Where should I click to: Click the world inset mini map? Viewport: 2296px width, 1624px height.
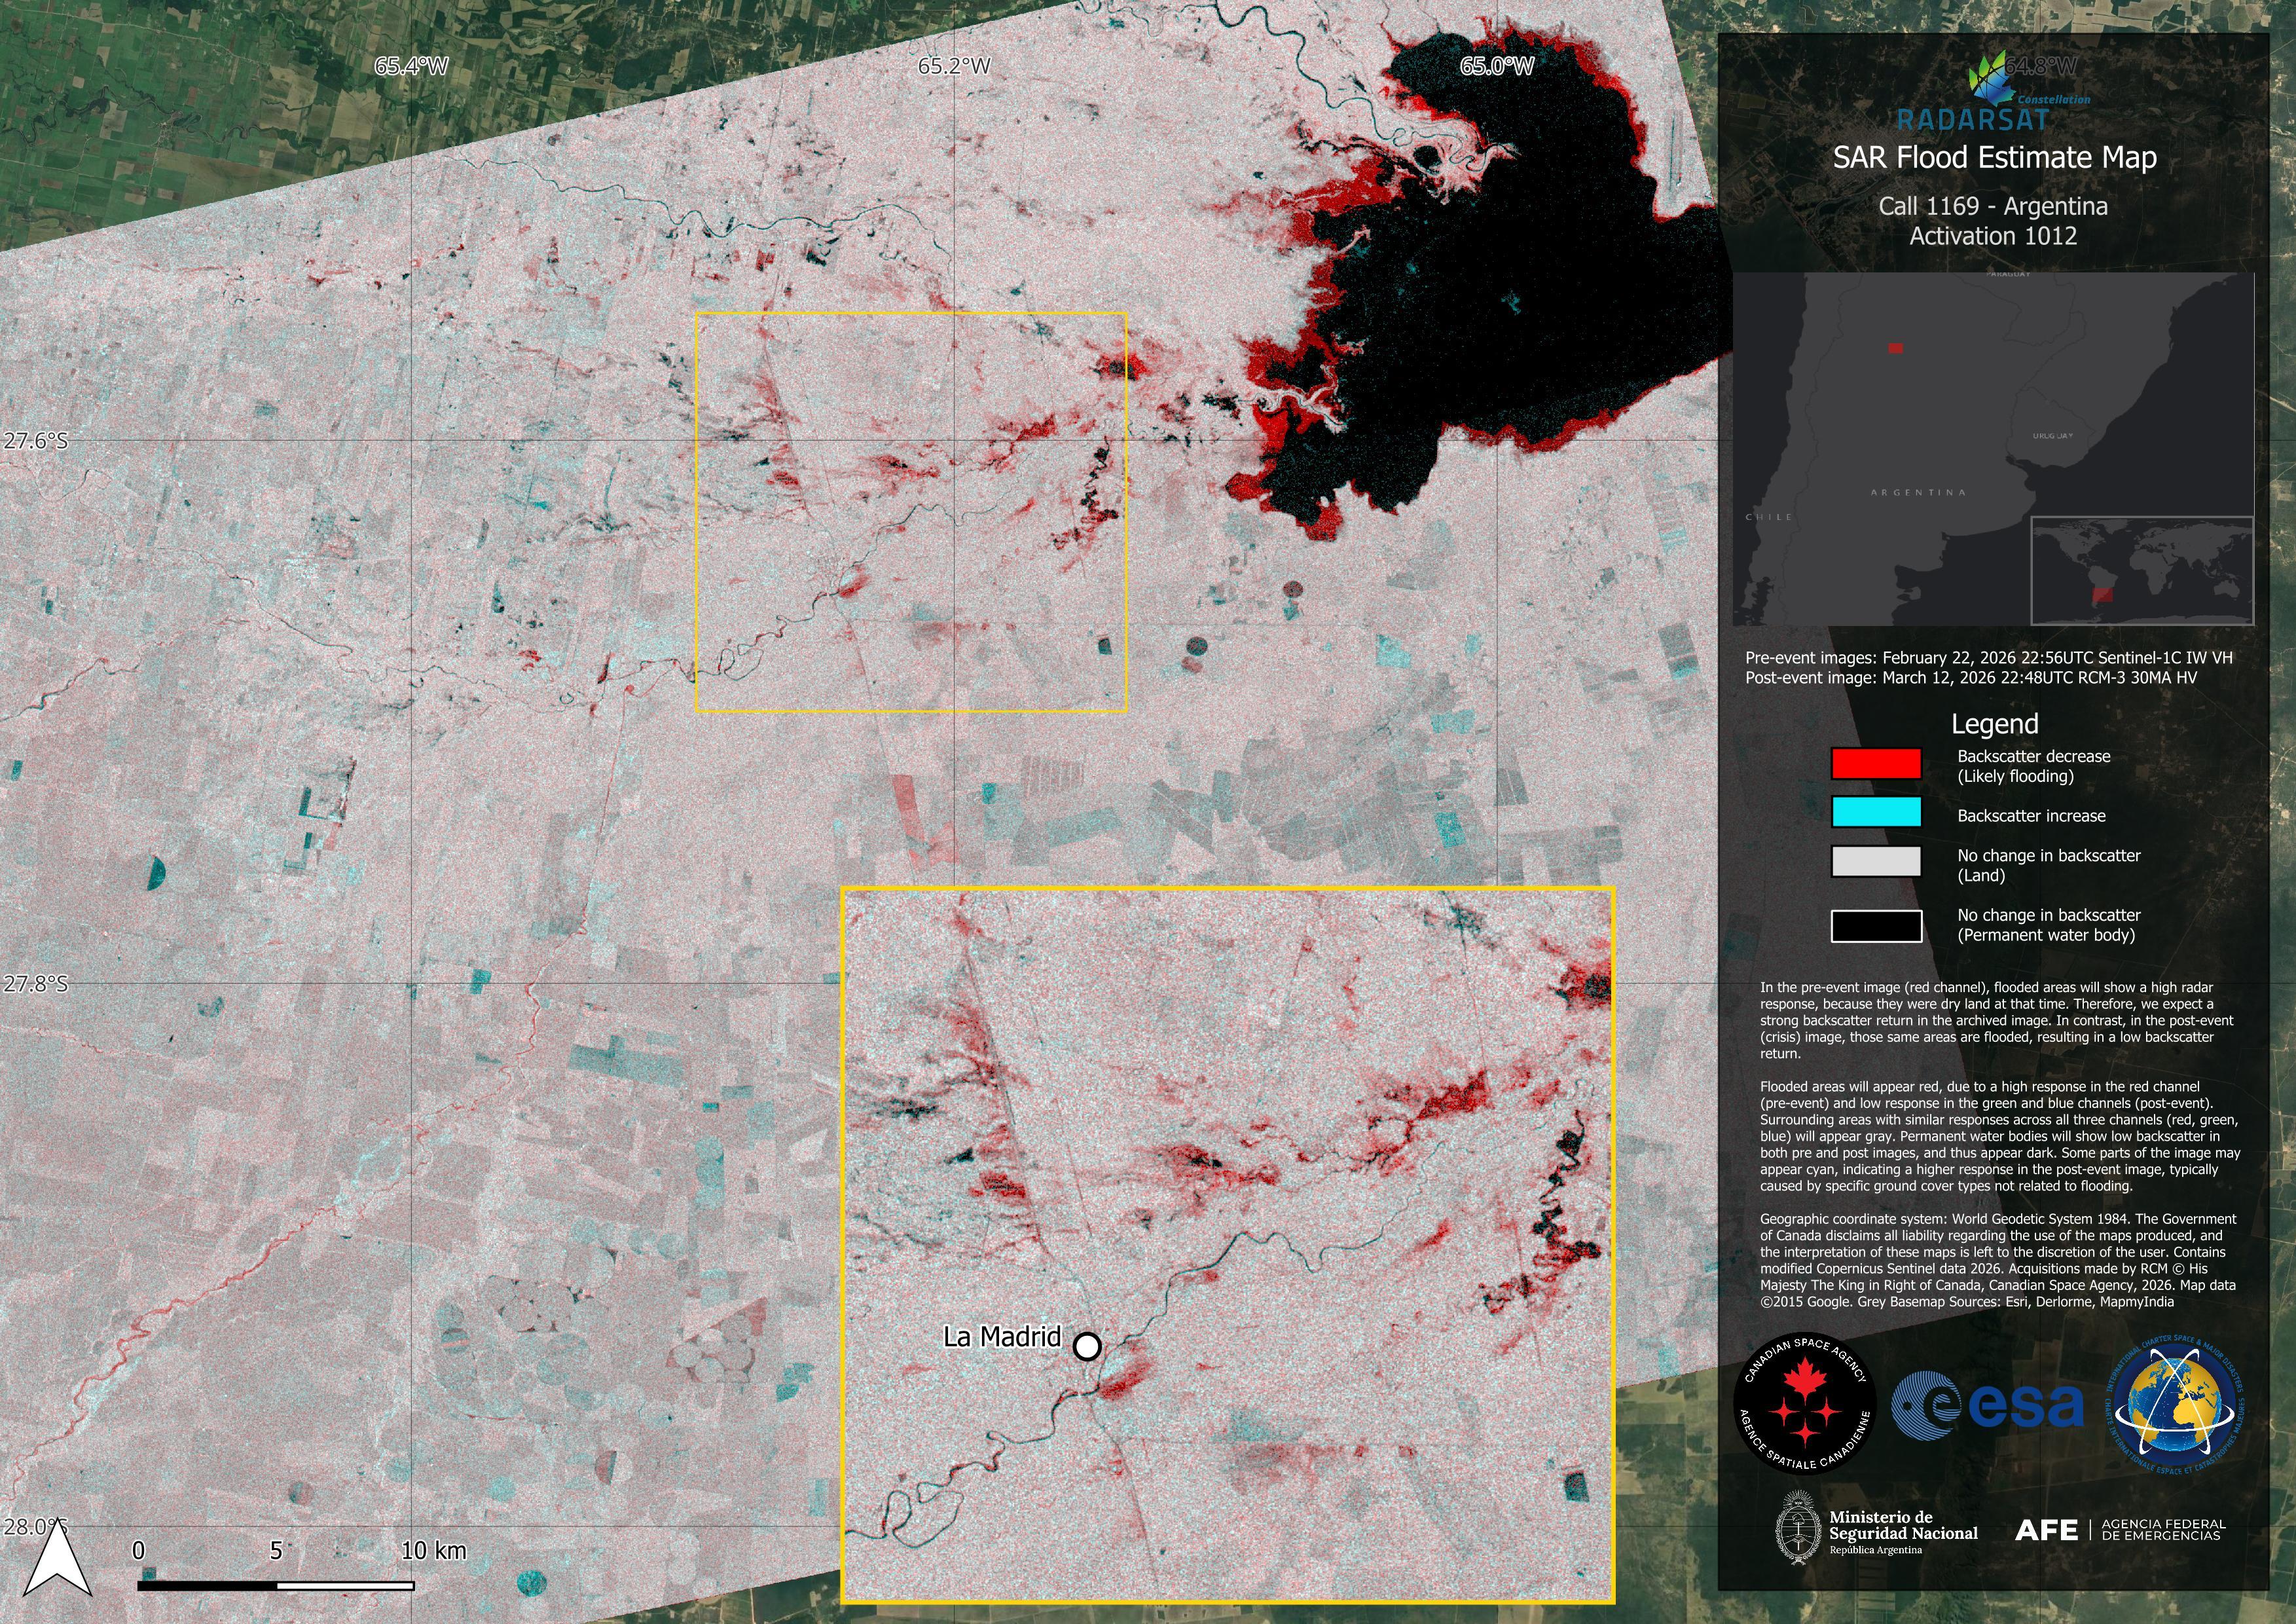tap(2142, 570)
